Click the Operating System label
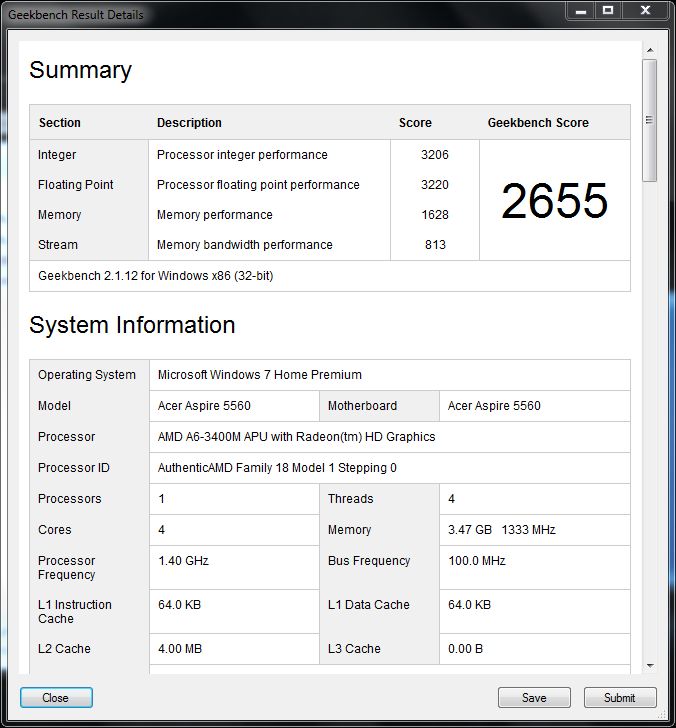Screen dimensions: 676x728 [87, 375]
